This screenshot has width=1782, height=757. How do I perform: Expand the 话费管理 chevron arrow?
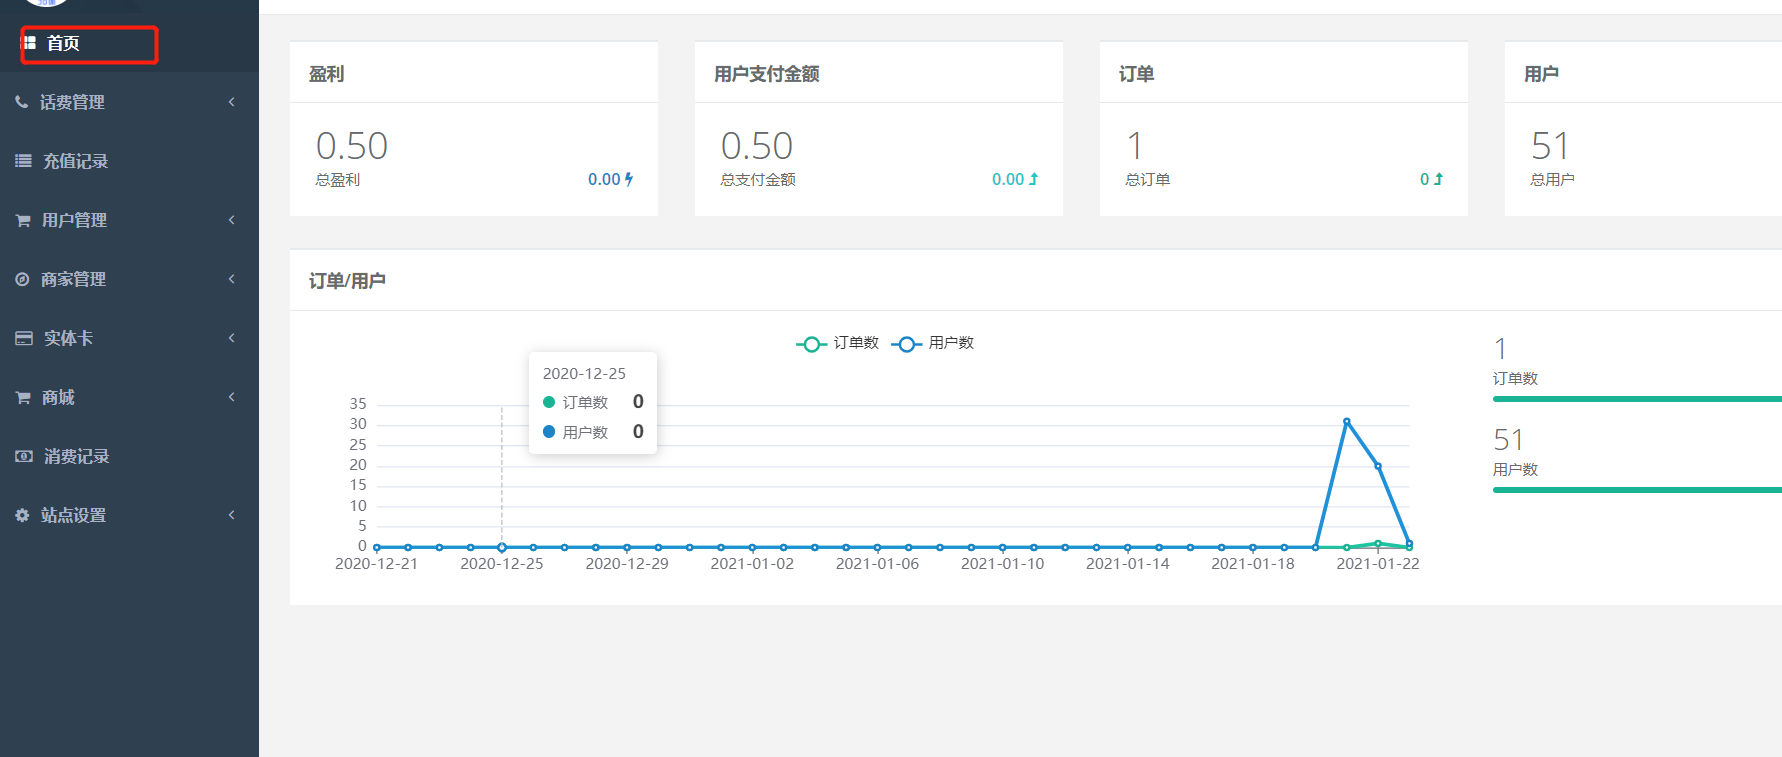point(232,102)
